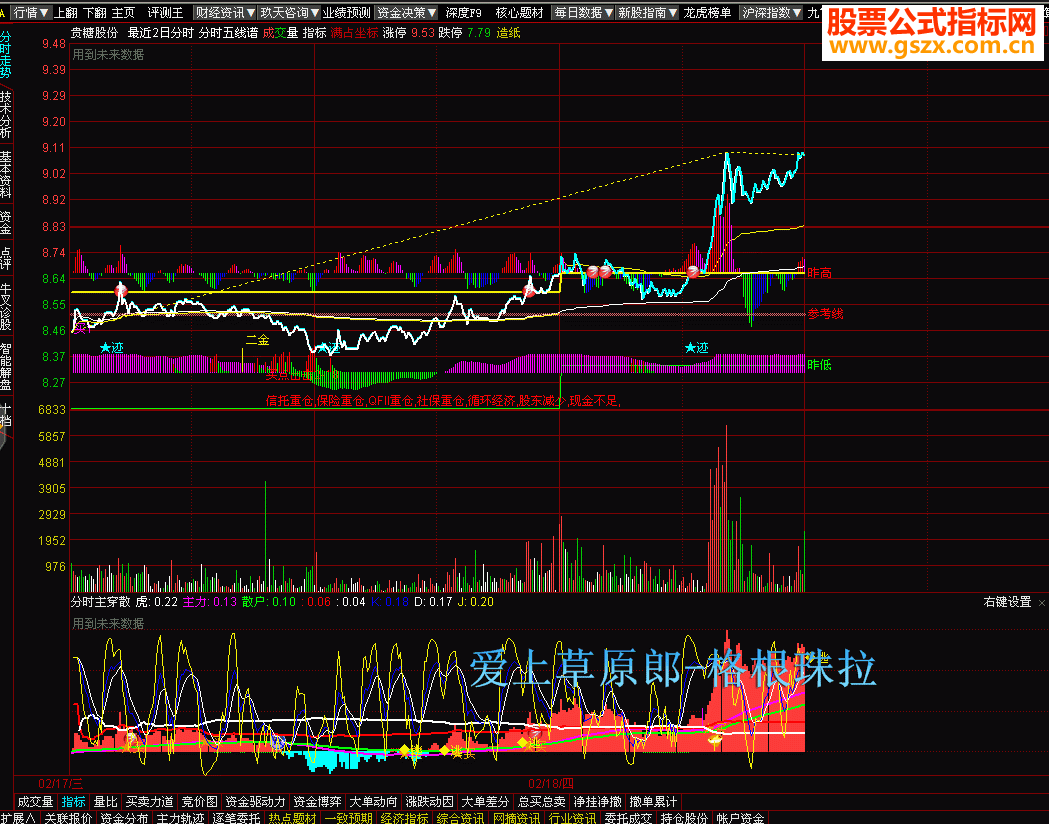Open the 网摘资讯 tab
This screenshot has height=824, width=1049.
(x=517, y=817)
